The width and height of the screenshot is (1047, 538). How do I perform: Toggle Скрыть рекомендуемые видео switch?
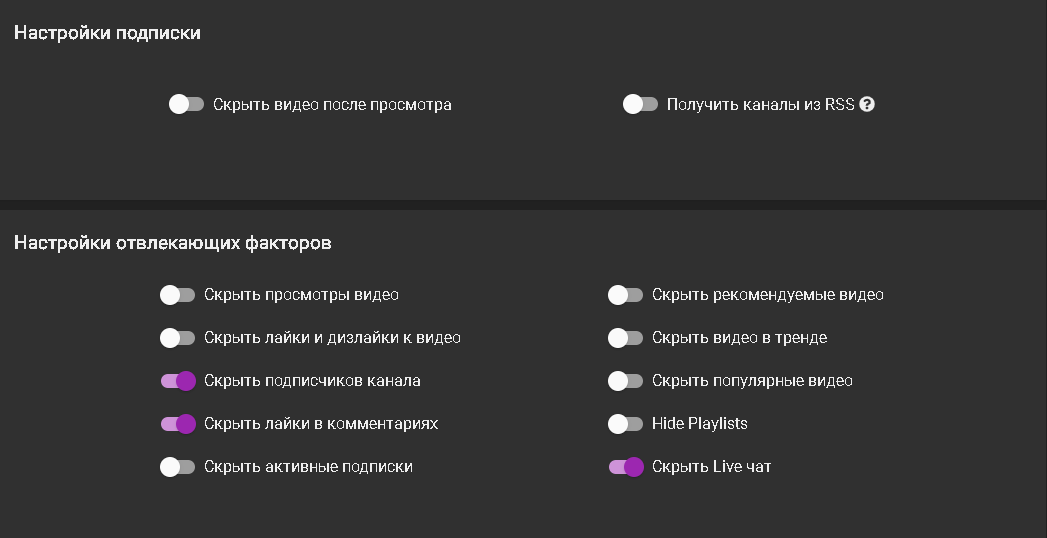coord(625,295)
